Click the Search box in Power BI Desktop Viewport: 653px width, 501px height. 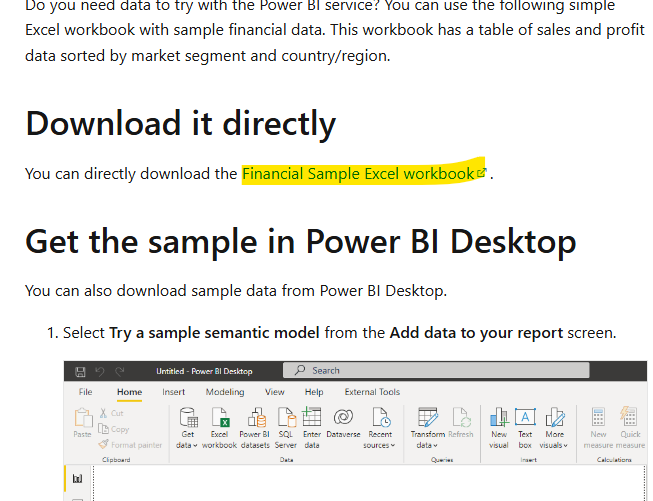[x=436, y=370]
